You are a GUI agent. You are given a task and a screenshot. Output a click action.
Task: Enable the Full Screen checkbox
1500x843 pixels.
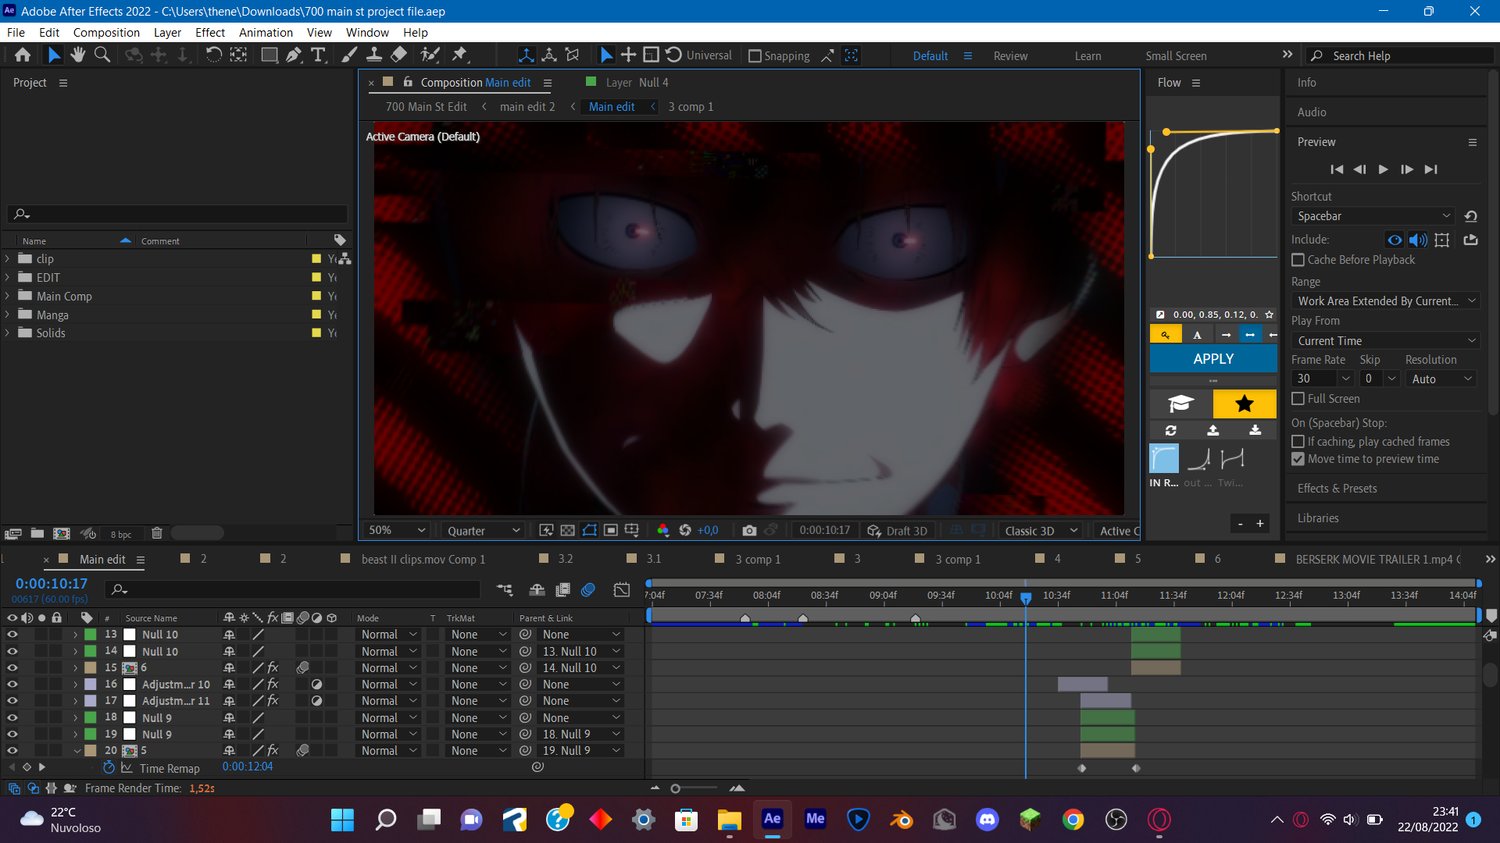point(1298,399)
